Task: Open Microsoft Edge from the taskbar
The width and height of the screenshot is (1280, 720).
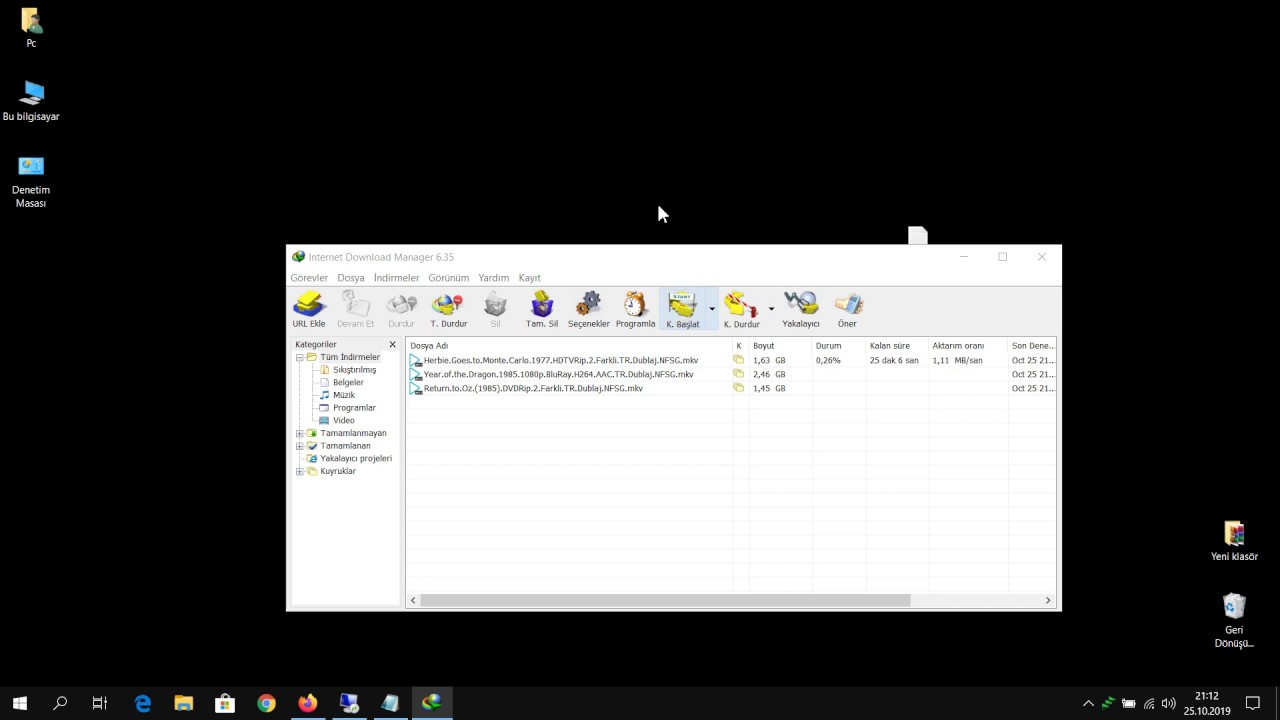Action: tap(143, 703)
